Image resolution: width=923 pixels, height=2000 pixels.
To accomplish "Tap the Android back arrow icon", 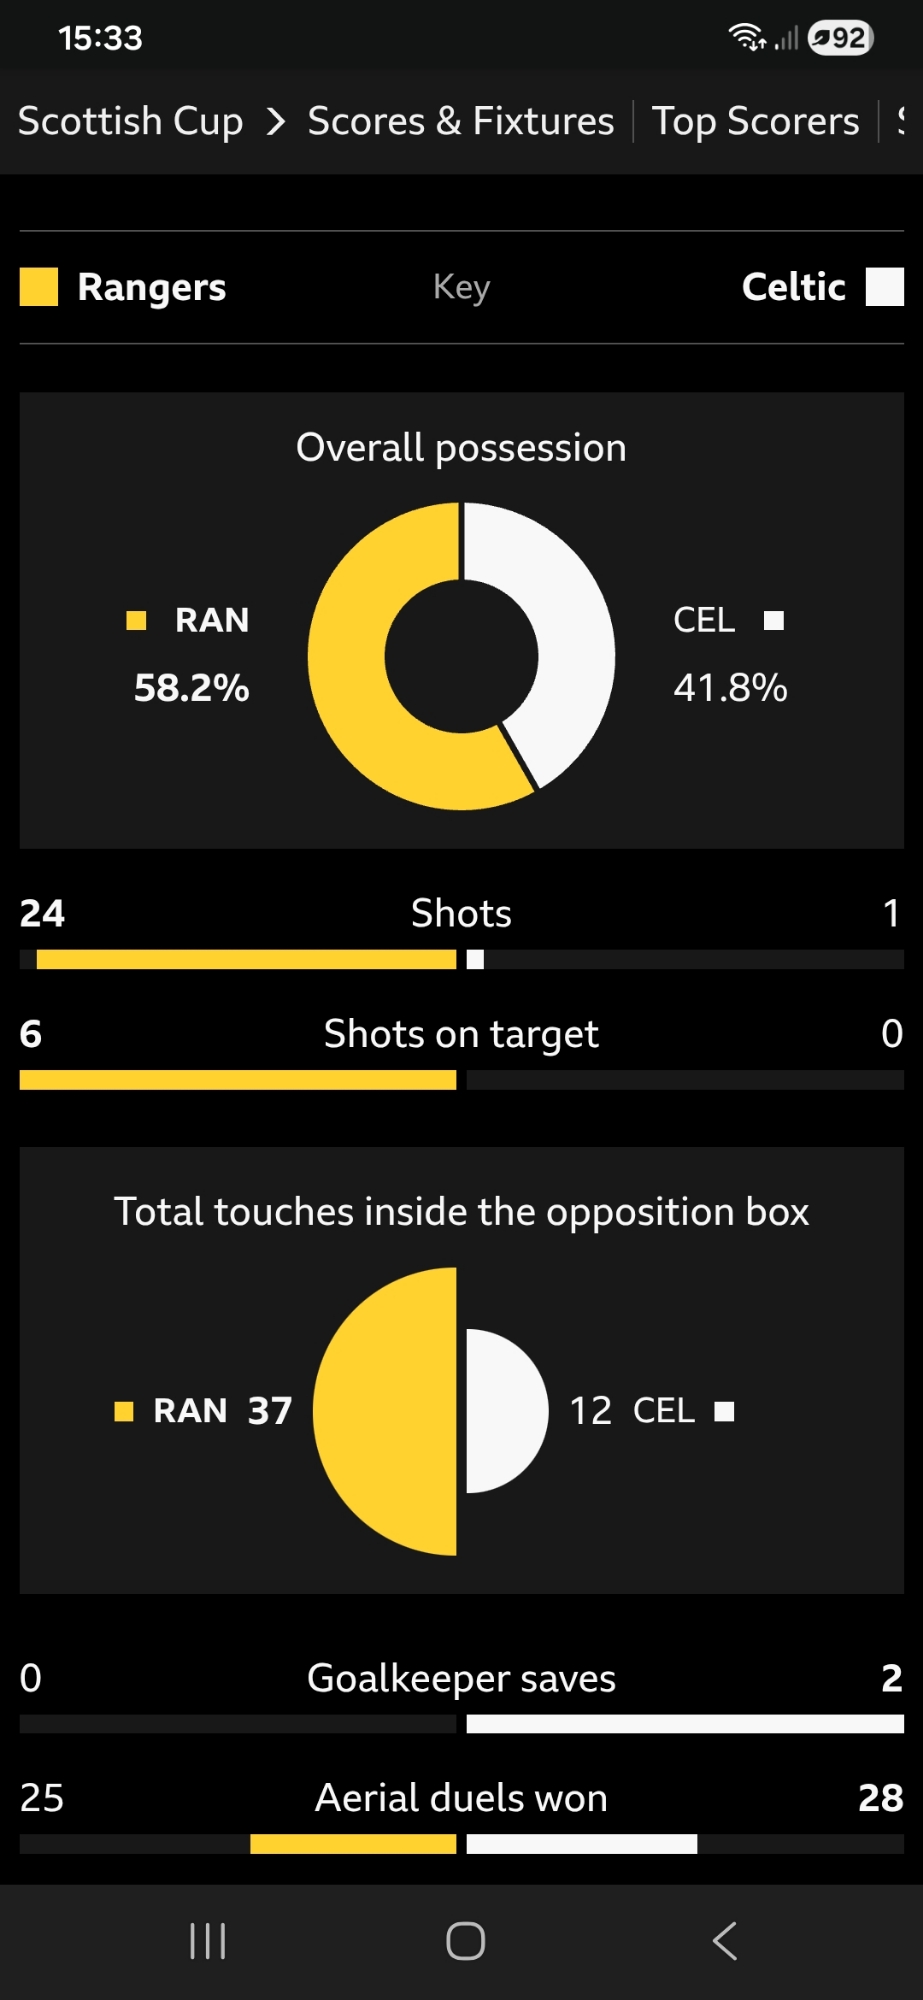I will pos(725,1941).
